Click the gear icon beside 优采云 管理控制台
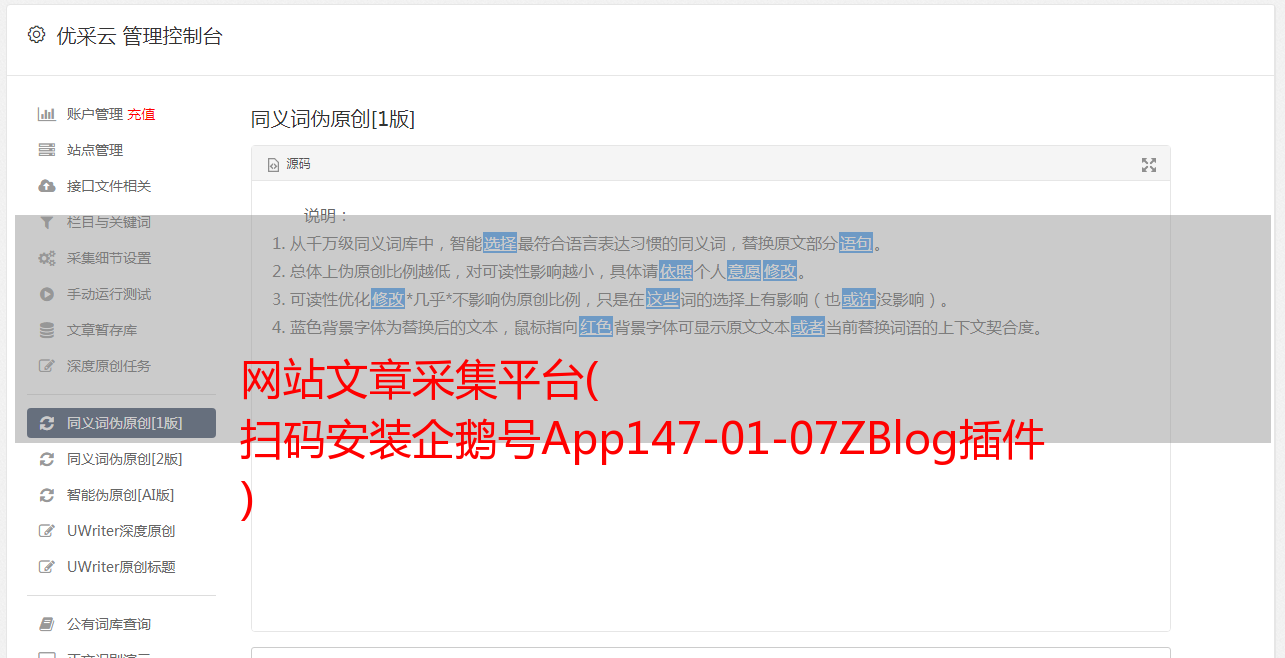The image size is (1285, 658). (36, 35)
